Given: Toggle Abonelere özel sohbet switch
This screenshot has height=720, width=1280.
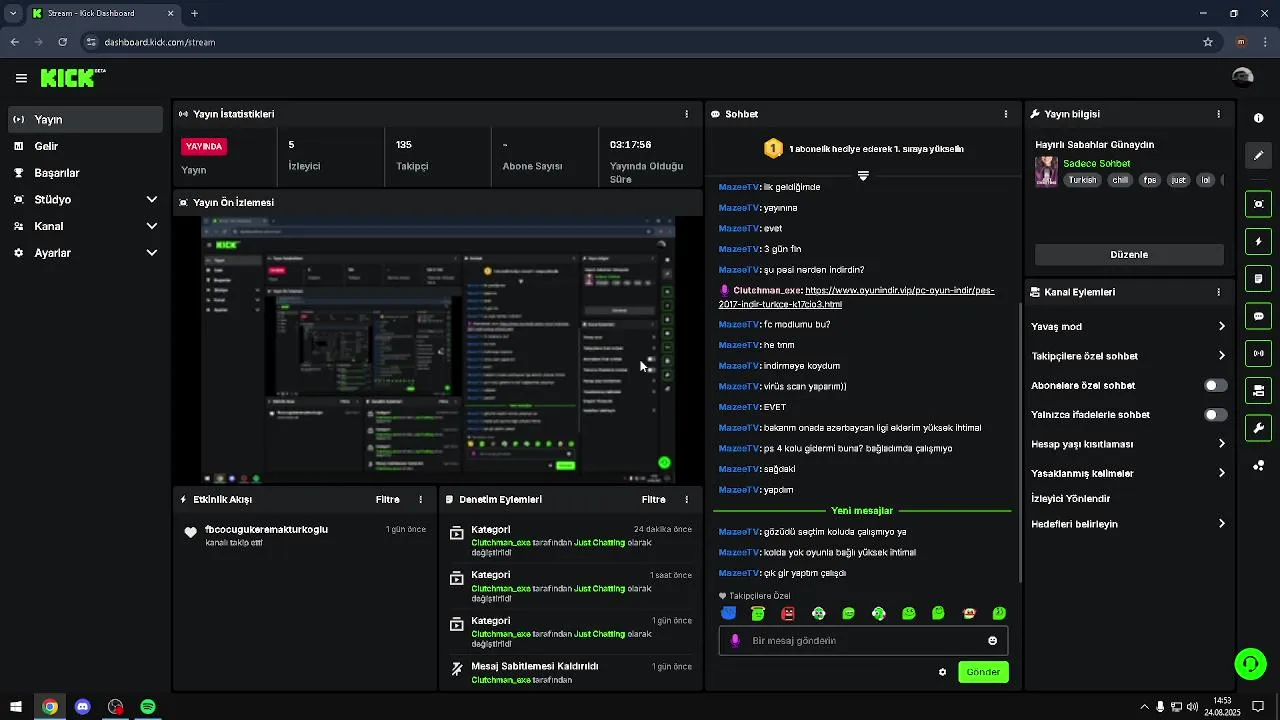Looking at the screenshot, I should pos(1215,385).
